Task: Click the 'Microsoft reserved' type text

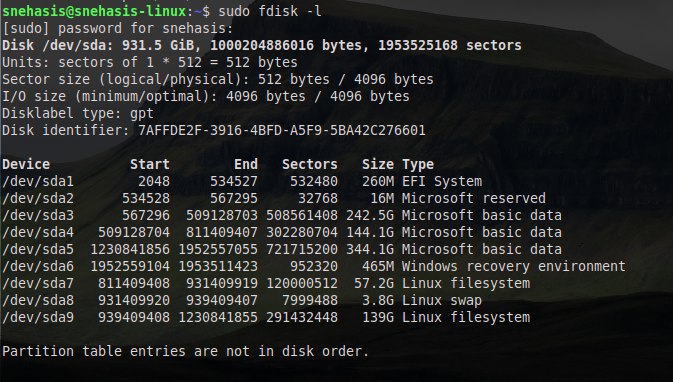Action: pyautogui.click(x=473, y=198)
